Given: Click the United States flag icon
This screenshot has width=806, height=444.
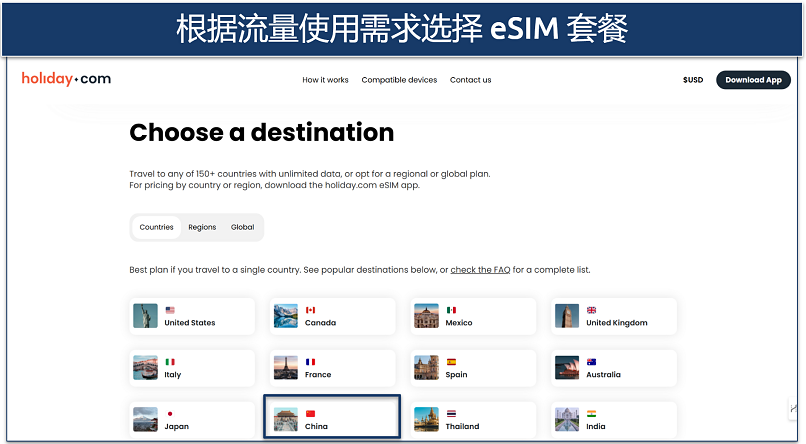Looking at the screenshot, I should tap(170, 310).
